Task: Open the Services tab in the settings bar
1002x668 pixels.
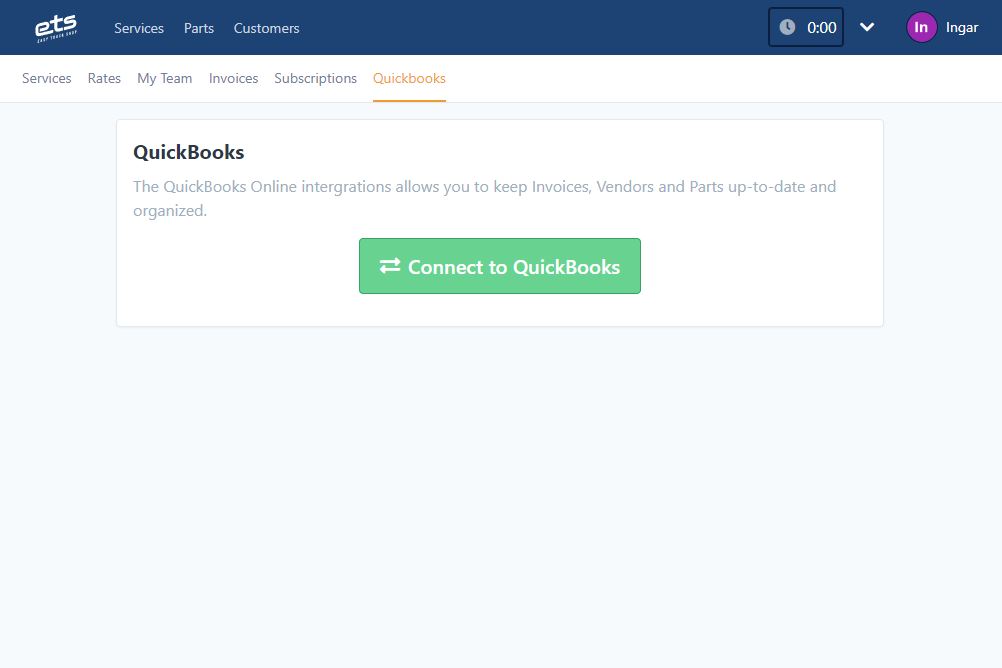Action: pyautogui.click(x=46, y=78)
